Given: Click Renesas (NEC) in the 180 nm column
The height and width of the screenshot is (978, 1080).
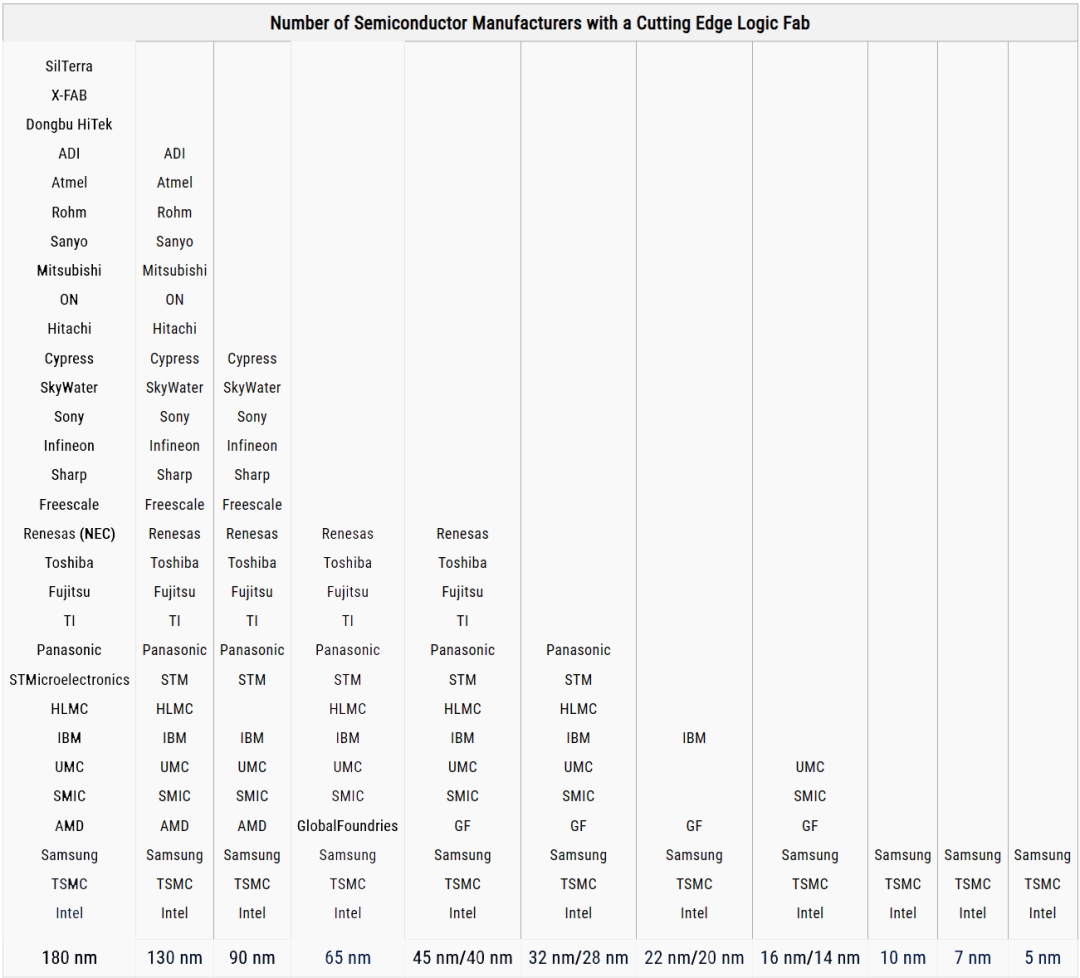Looking at the screenshot, I should pyautogui.click(x=69, y=533).
